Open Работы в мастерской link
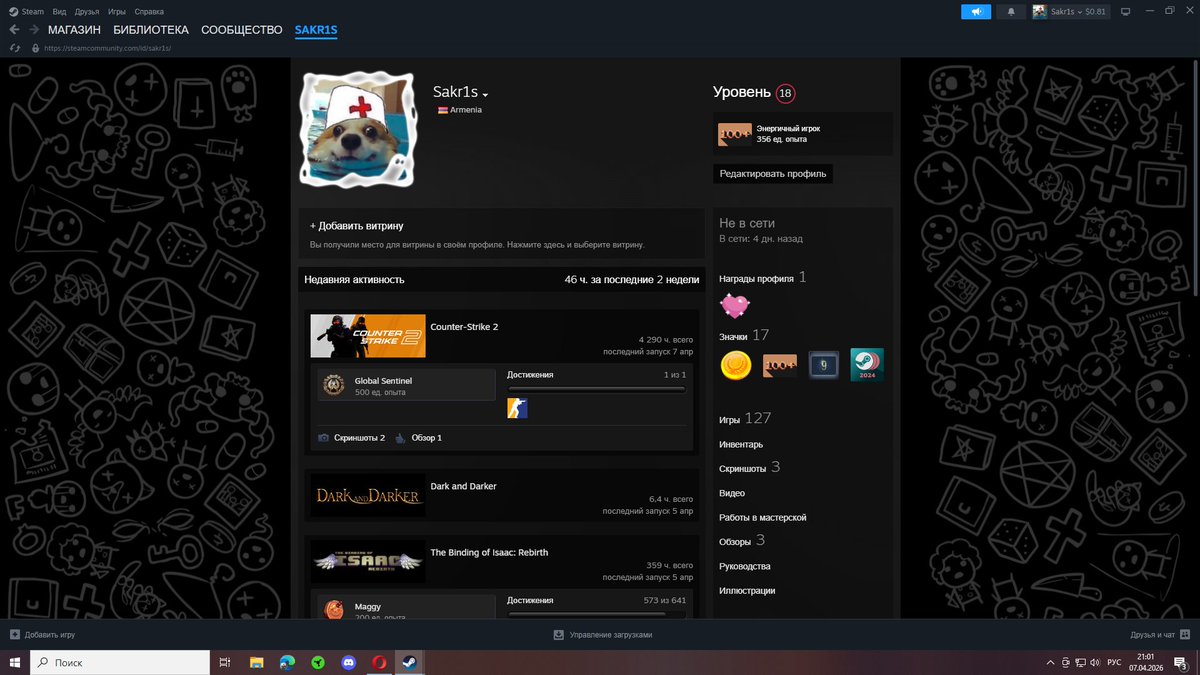This screenshot has width=1200, height=675. (762, 517)
